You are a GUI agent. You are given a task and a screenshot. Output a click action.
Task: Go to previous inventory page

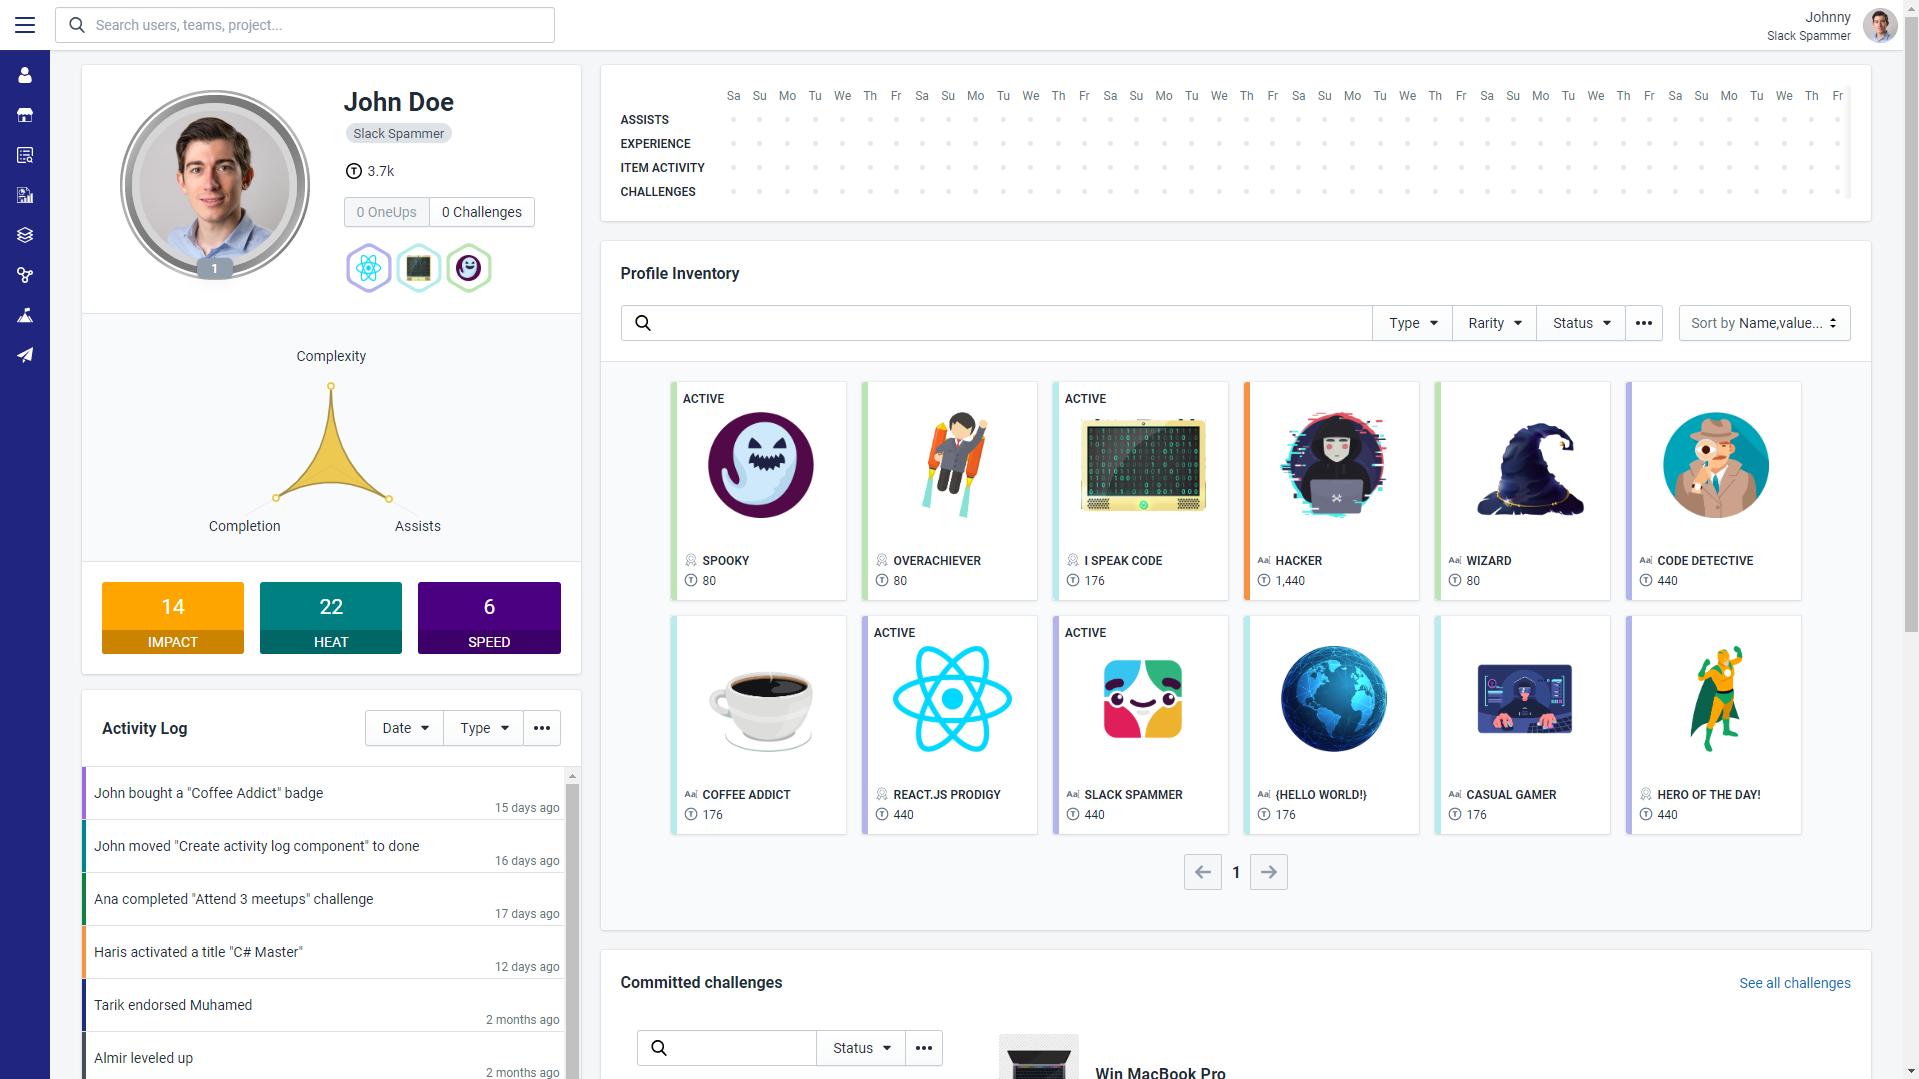point(1203,872)
